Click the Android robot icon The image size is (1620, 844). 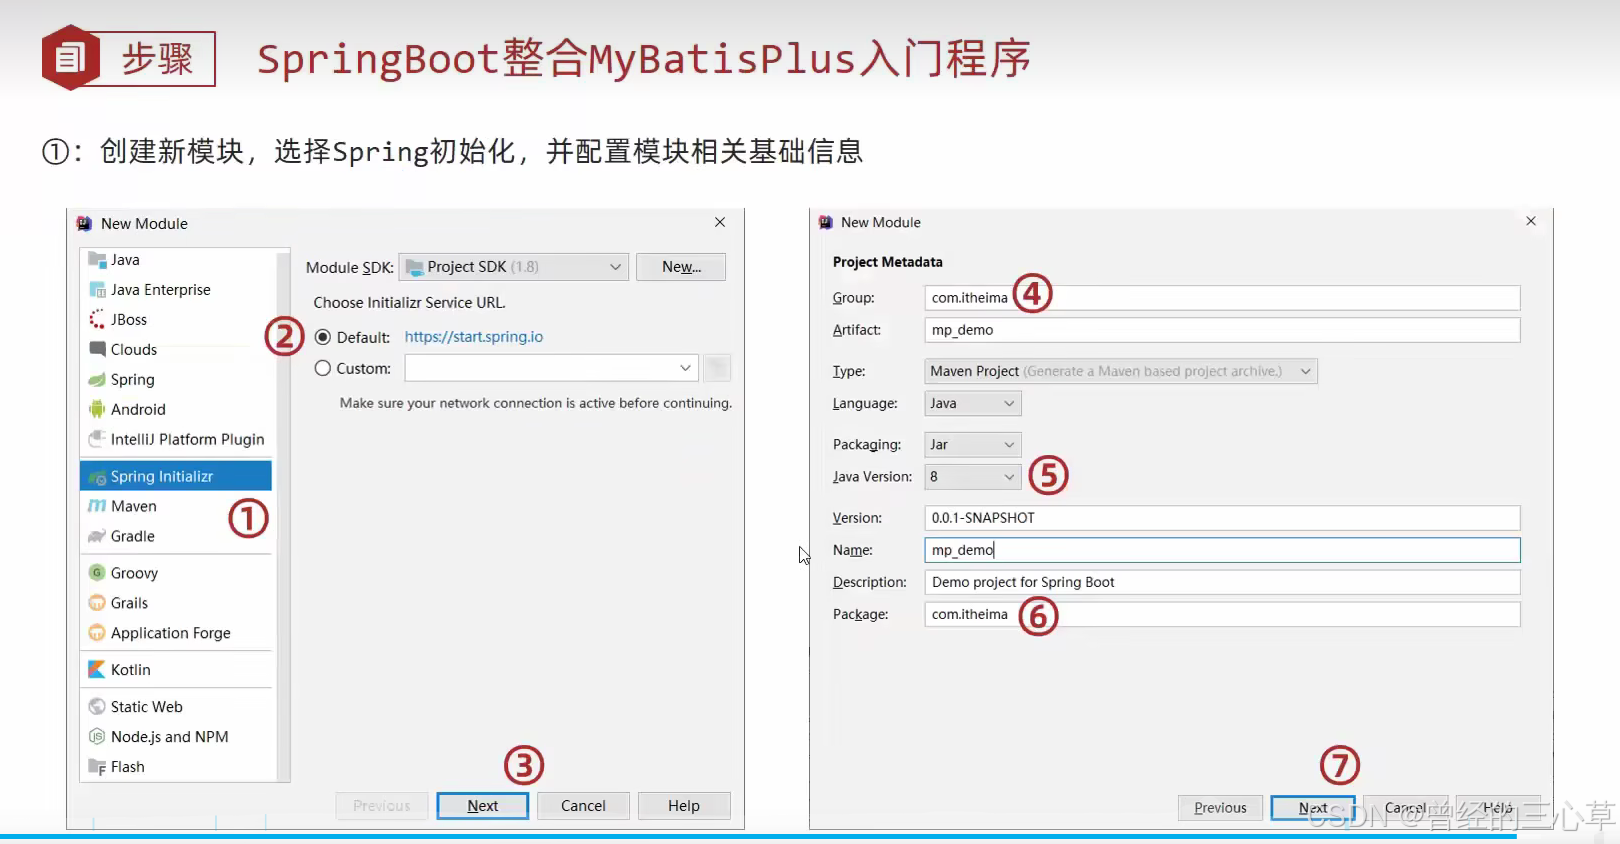tap(97, 409)
